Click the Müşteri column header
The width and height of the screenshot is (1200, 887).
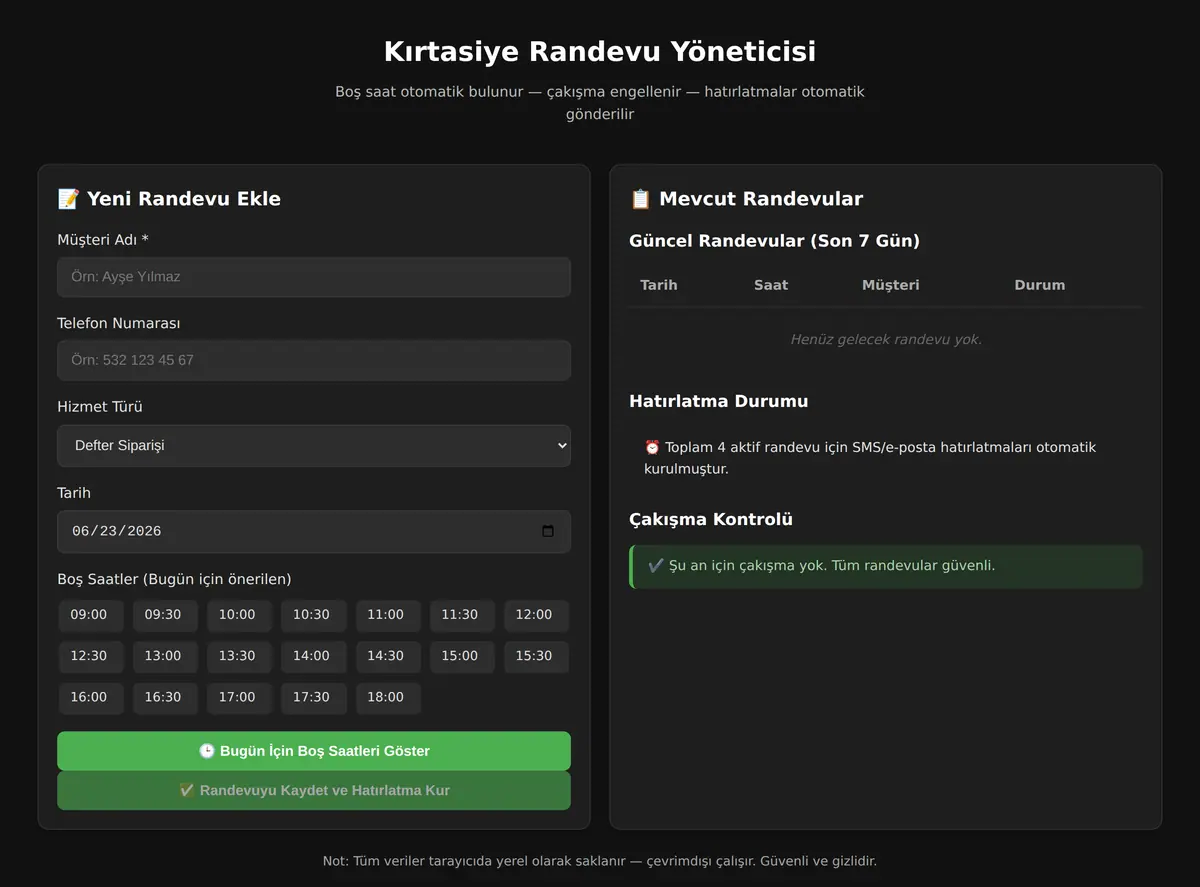click(x=891, y=285)
